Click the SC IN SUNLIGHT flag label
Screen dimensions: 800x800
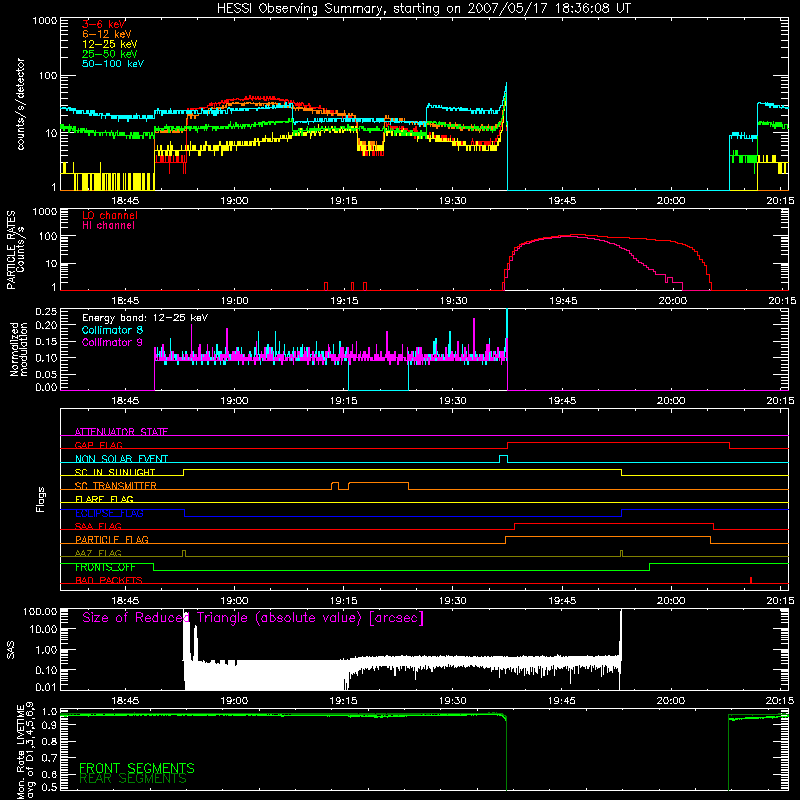115,472
